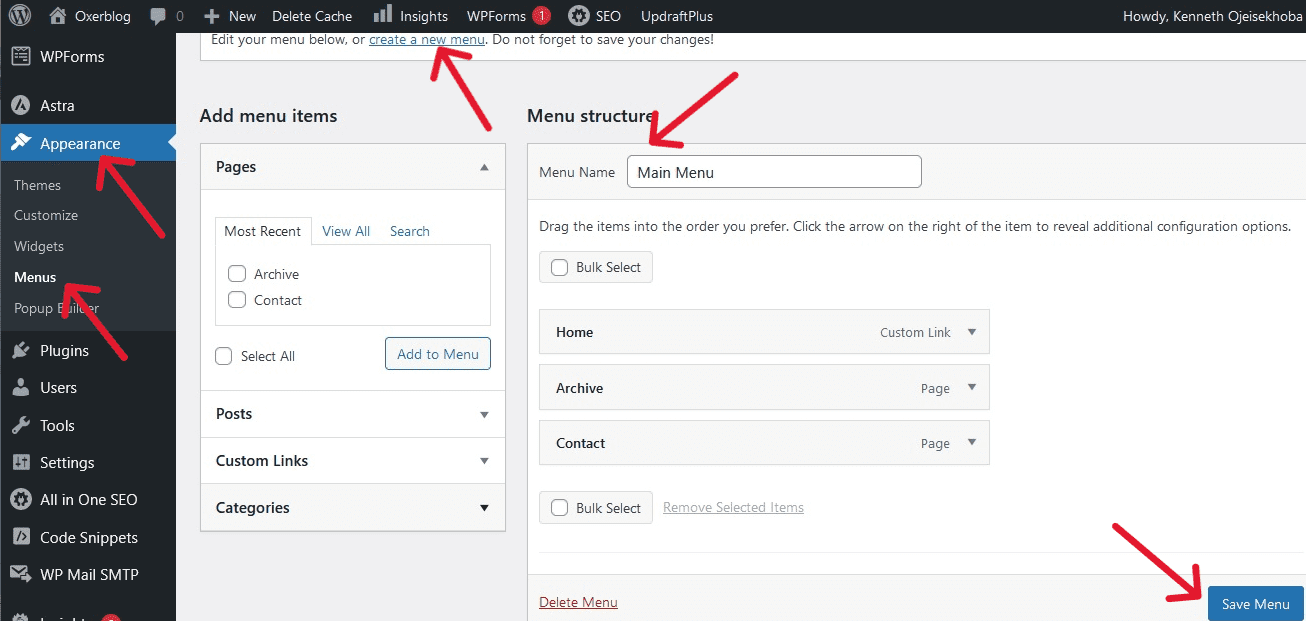1306x621 pixels.
Task: Click the Users person icon
Action: (x=20, y=387)
